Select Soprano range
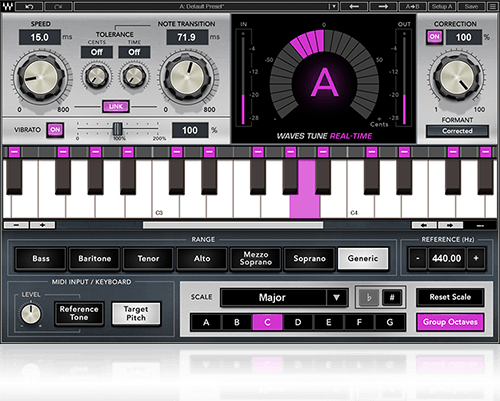The height and width of the screenshot is (401, 500). (x=310, y=258)
